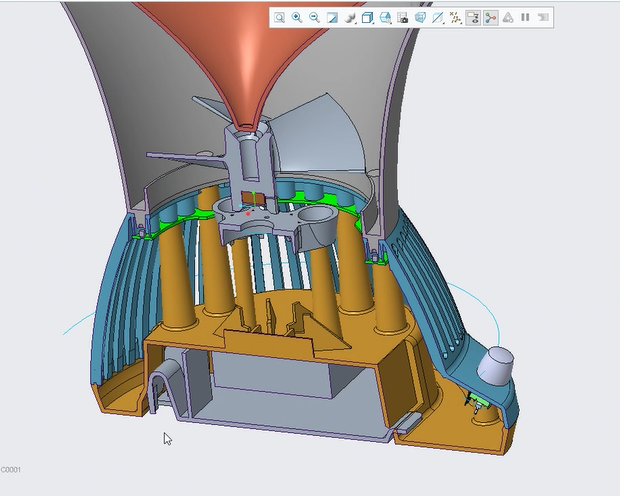Click the Zoom In magnifier icon
Screen dimensions: 620x496
[x=297, y=18]
